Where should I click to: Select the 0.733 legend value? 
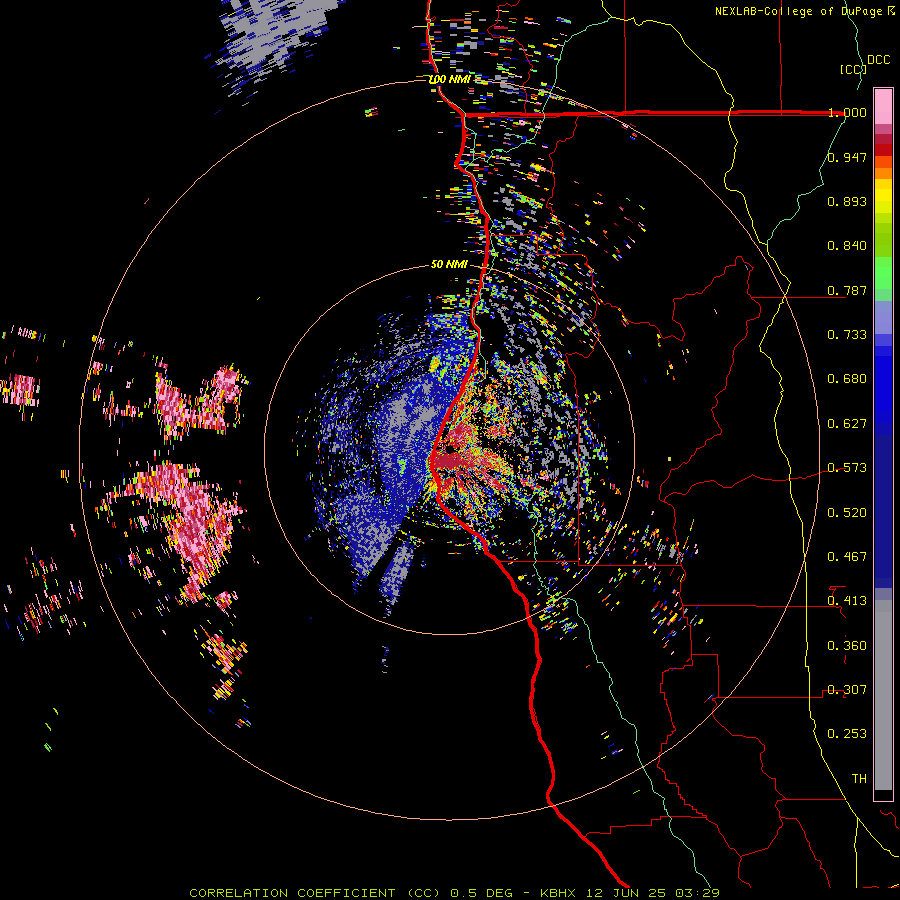click(x=847, y=335)
